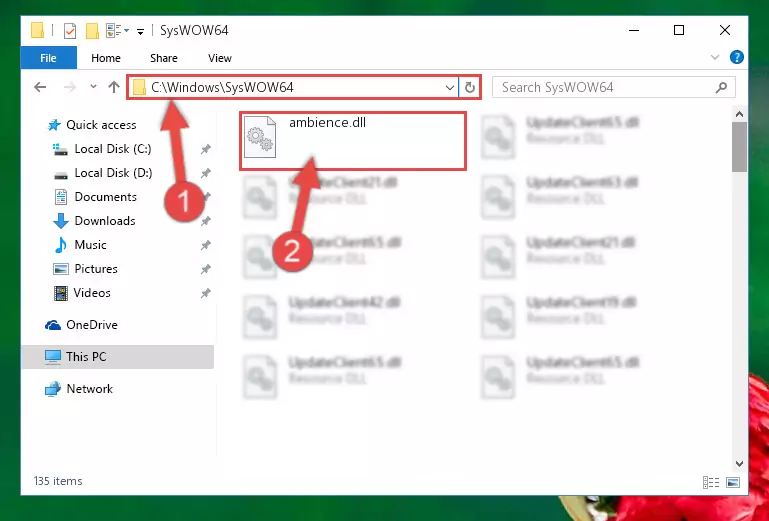Open the Customize Quick Access Toolbar dropdown
The image size is (769, 521).
tap(140, 31)
